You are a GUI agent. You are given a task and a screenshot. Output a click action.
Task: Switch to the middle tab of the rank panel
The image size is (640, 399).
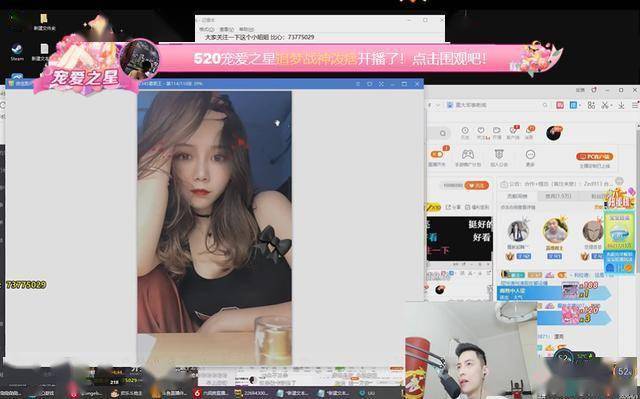(x=558, y=196)
